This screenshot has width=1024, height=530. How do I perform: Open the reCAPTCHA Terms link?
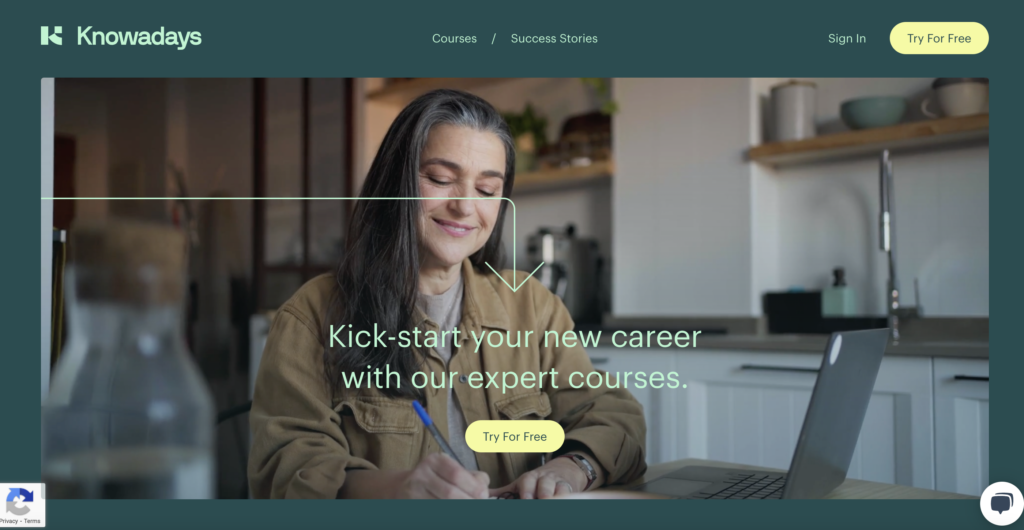32,521
